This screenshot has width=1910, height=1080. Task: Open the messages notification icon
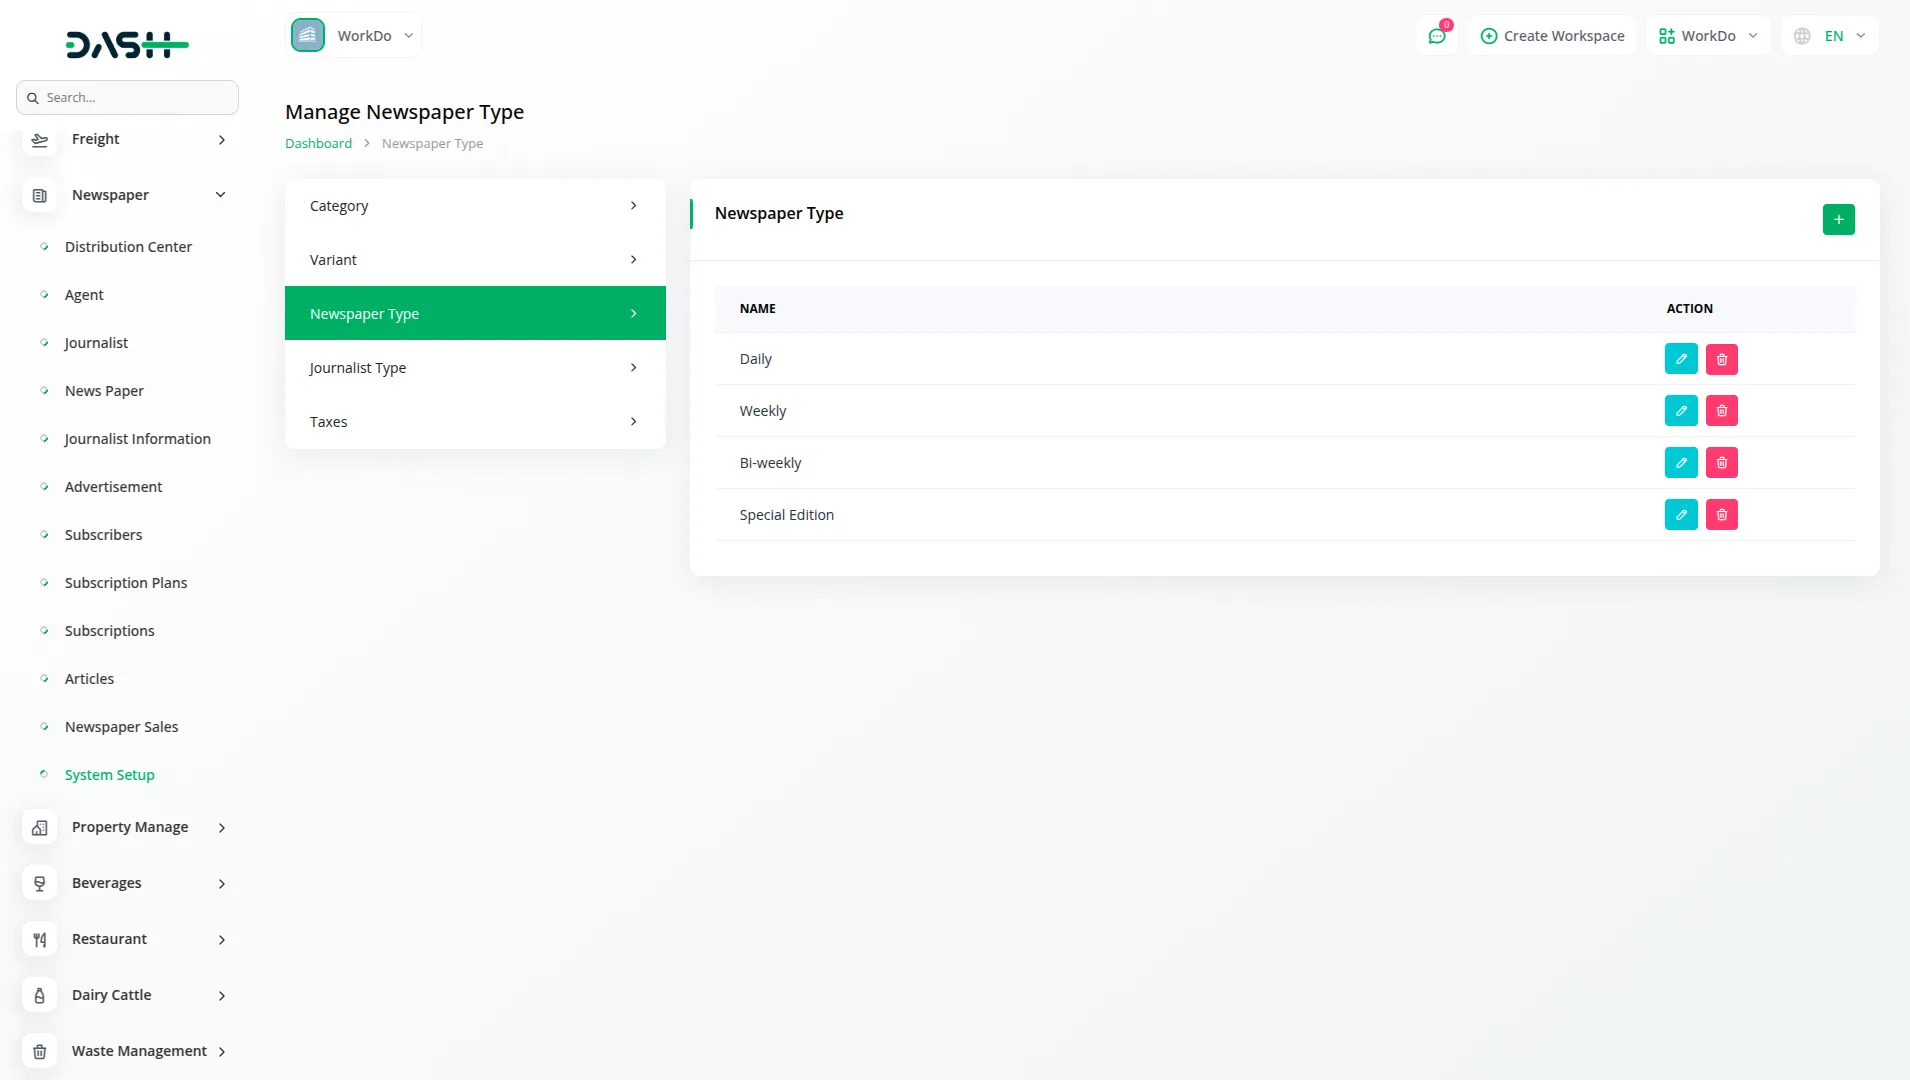coord(1437,35)
